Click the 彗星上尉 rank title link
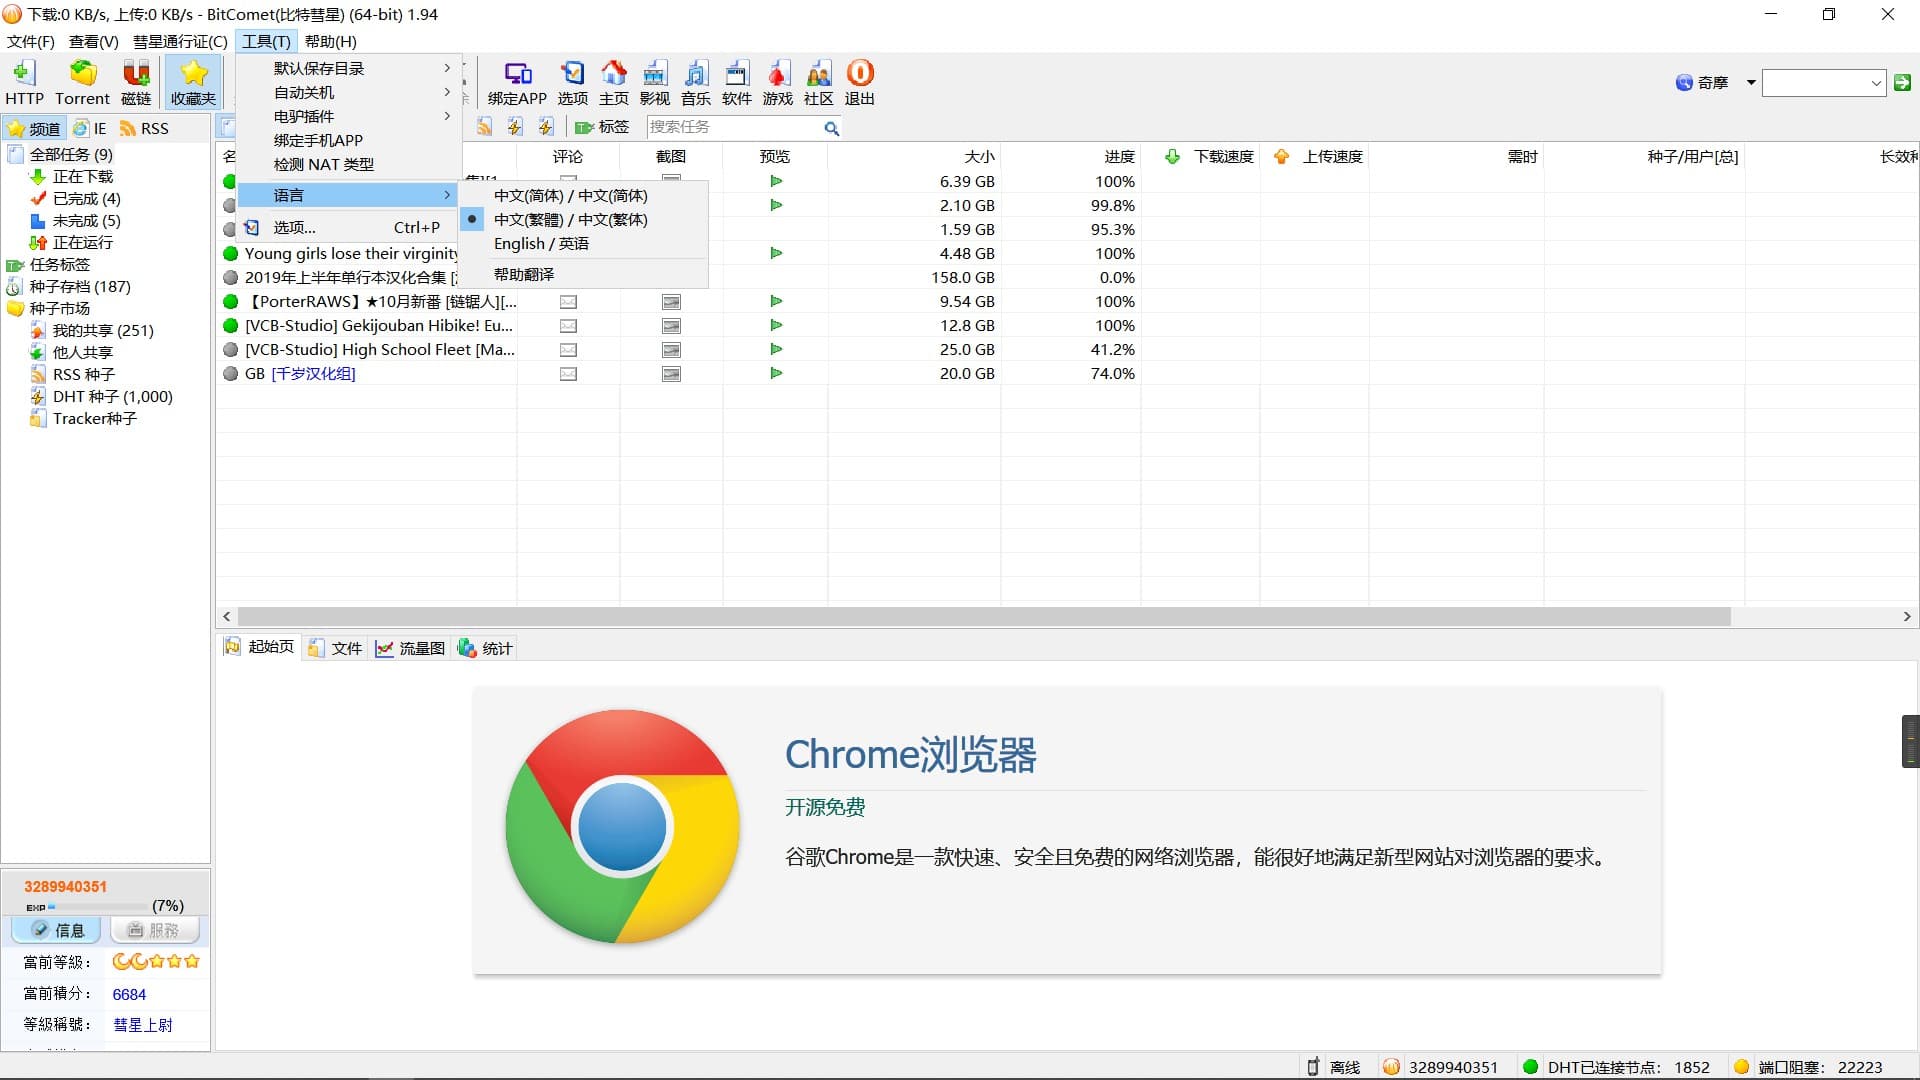The image size is (1920, 1080). click(142, 1025)
